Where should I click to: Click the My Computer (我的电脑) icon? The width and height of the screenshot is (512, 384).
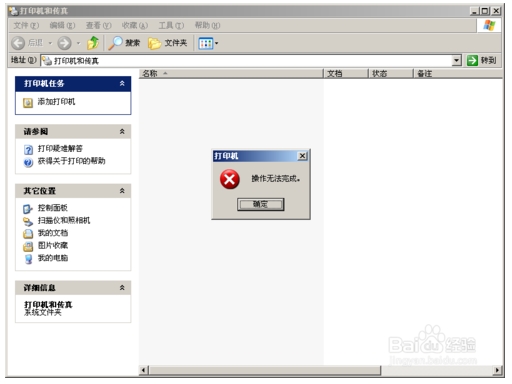(29, 259)
